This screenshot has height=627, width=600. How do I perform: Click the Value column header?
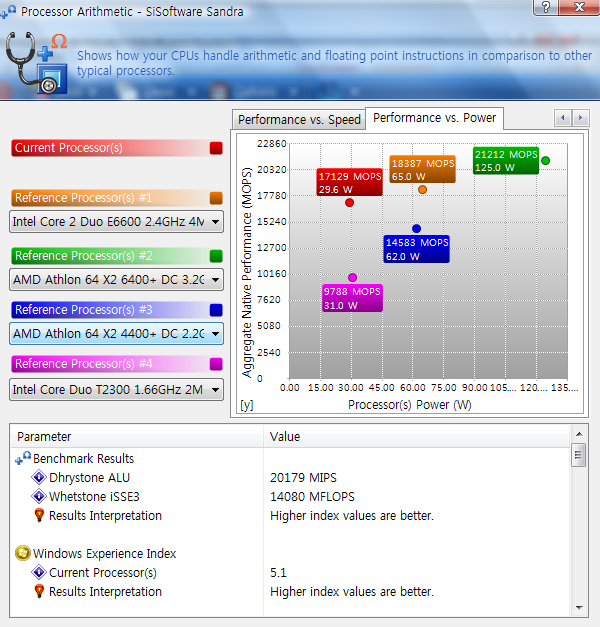[416, 437]
